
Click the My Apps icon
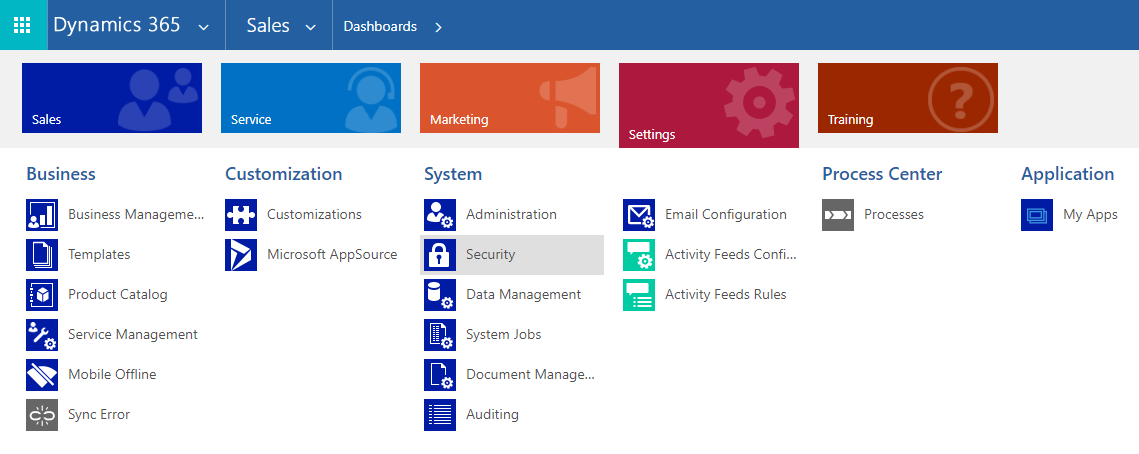1037,215
